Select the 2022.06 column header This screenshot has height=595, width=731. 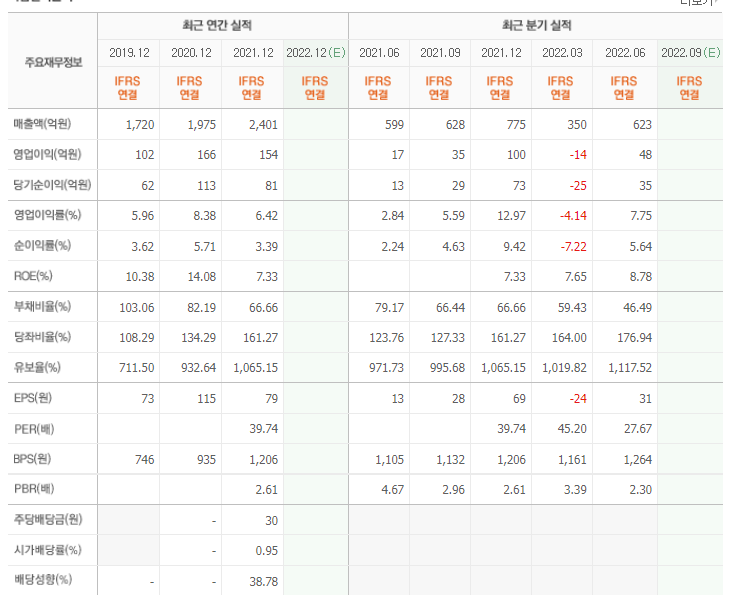[625, 53]
